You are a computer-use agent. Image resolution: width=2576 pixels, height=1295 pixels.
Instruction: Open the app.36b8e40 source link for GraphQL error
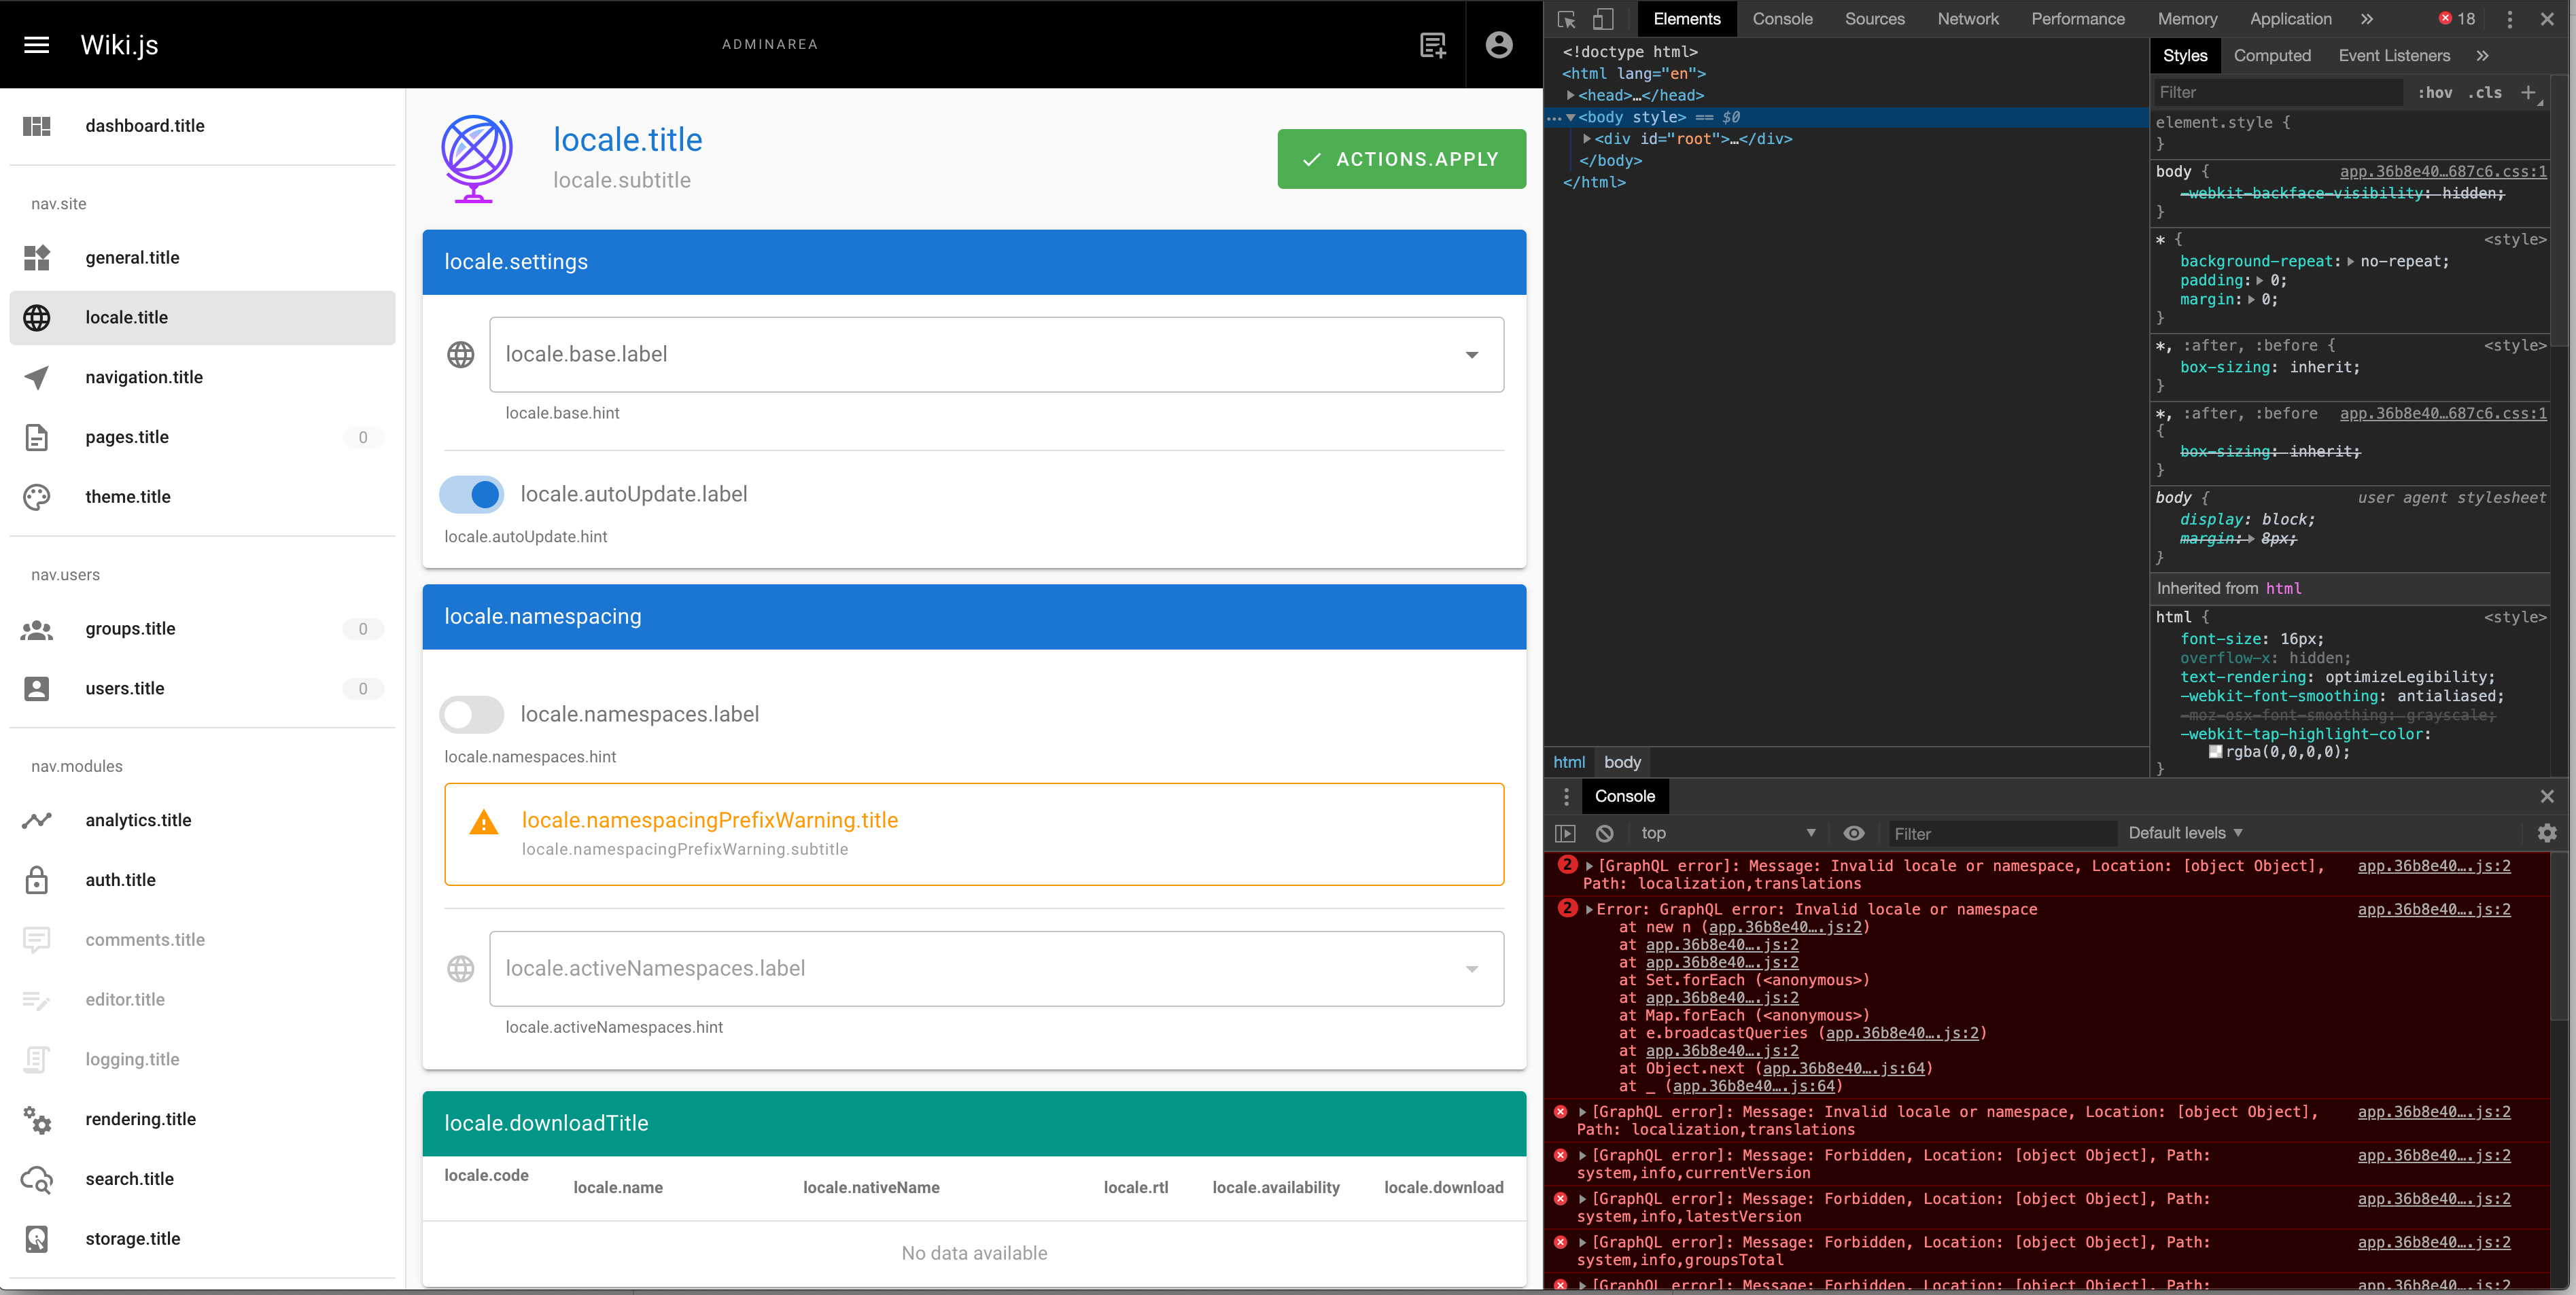click(x=2434, y=866)
